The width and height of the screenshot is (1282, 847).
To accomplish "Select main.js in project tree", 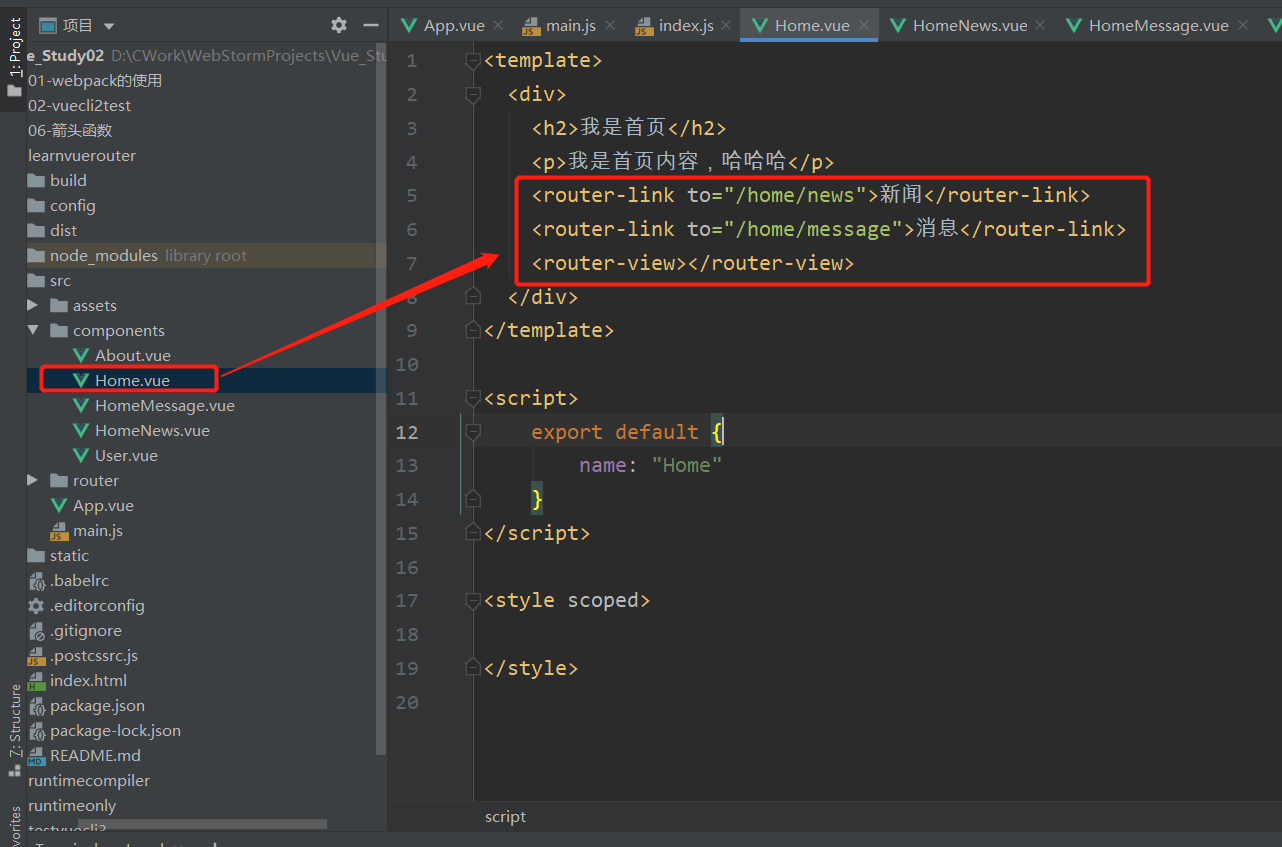I will click(x=98, y=530).
